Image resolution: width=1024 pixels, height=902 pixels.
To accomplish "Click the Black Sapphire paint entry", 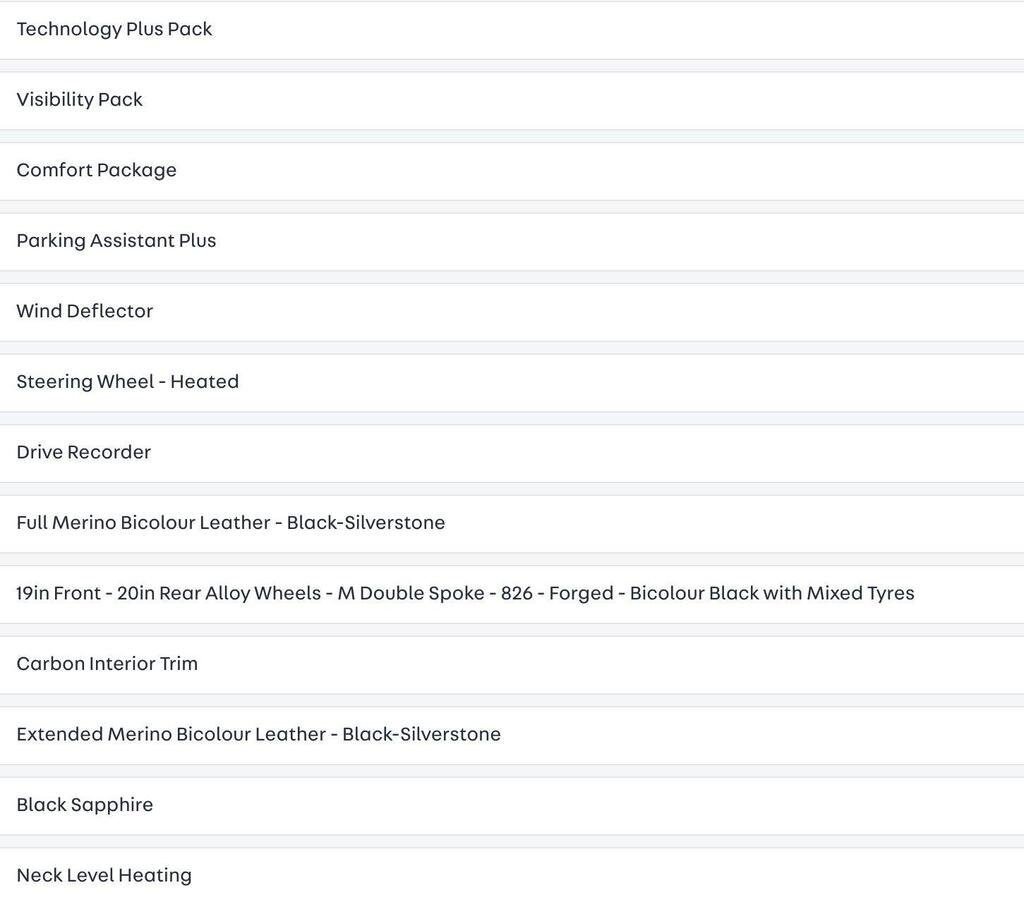I will click(512, 806).
